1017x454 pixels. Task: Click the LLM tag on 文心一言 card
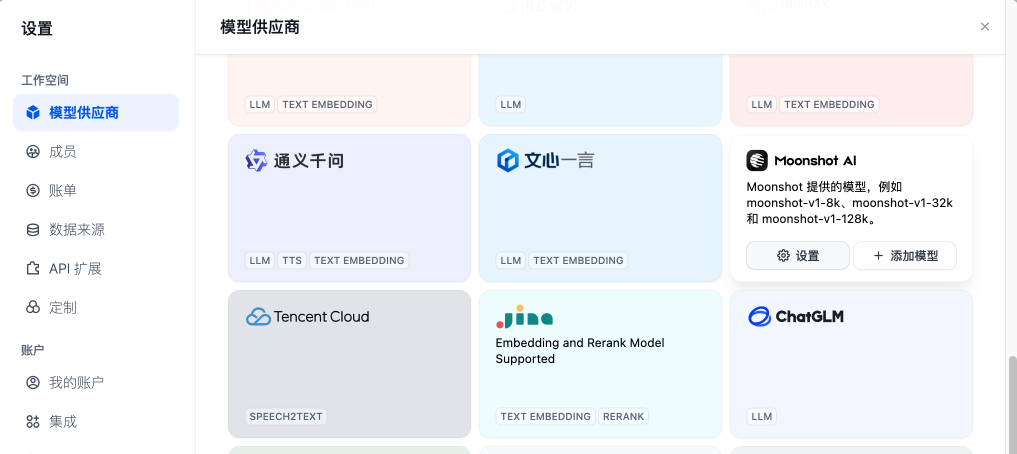tap(511, 261)
